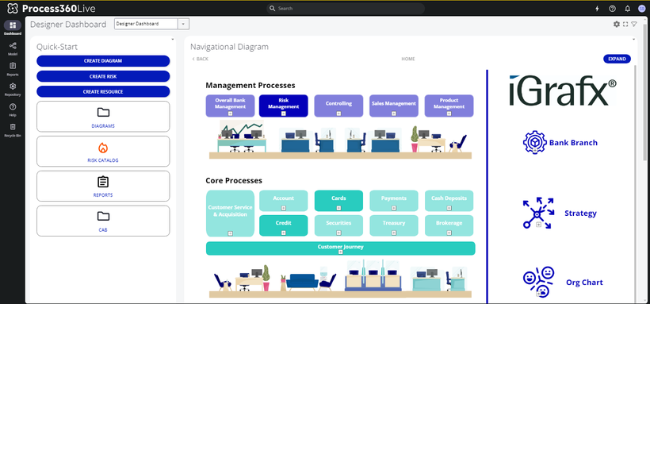Open the Securities process box
Image resolution: width=650 pixels, height=450 pixels.
click(339, 225)
